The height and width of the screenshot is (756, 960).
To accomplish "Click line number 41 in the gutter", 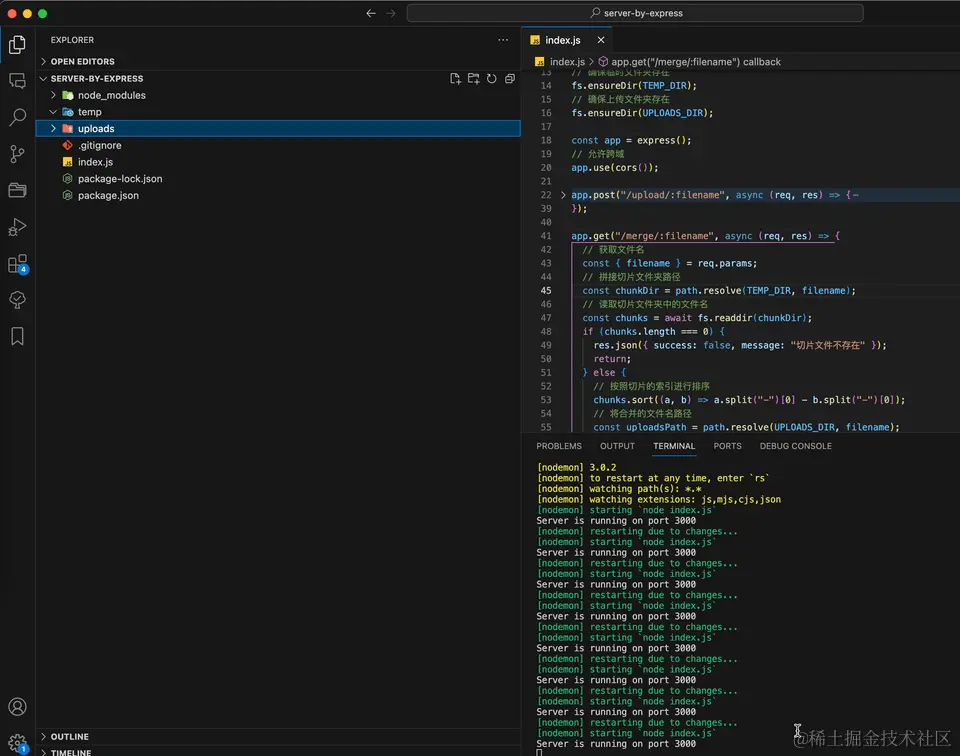I will [x=546, y=236].
